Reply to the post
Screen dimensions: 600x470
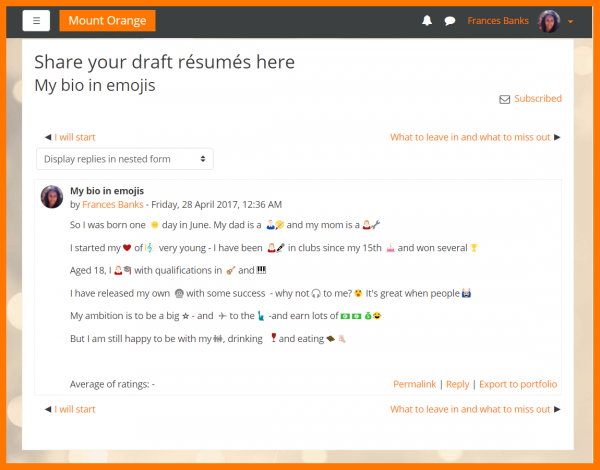(x=457, y=384)
